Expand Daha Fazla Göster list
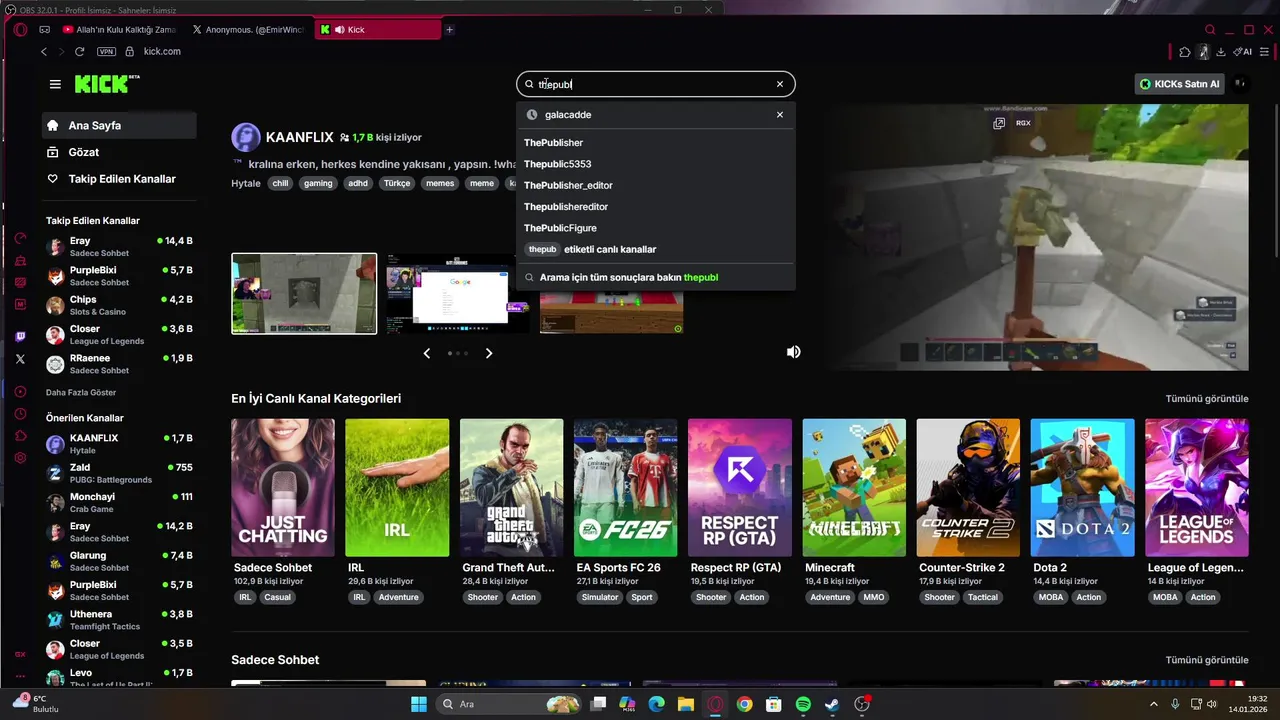1280x720 pixels. click(81, 393)
